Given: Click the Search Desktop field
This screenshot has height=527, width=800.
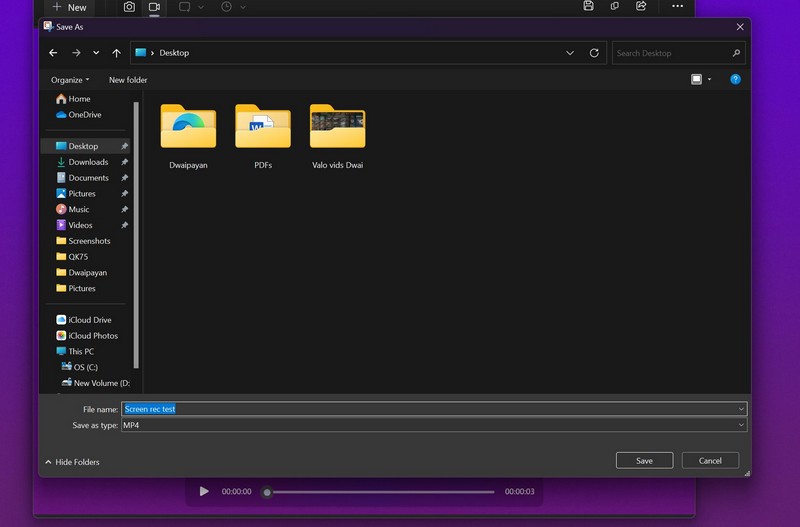Looking at the screenshot, I should [x=672, y=53].
